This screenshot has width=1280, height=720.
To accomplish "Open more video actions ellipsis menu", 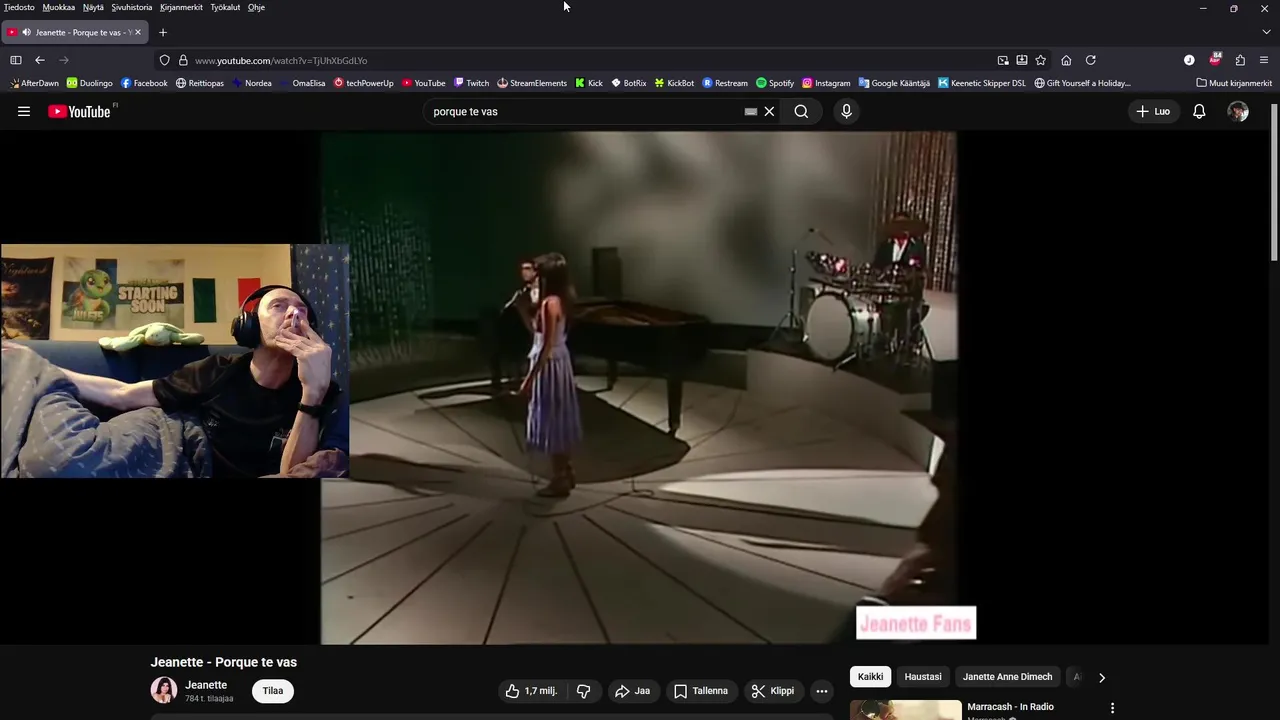I will tap(822, 691).
